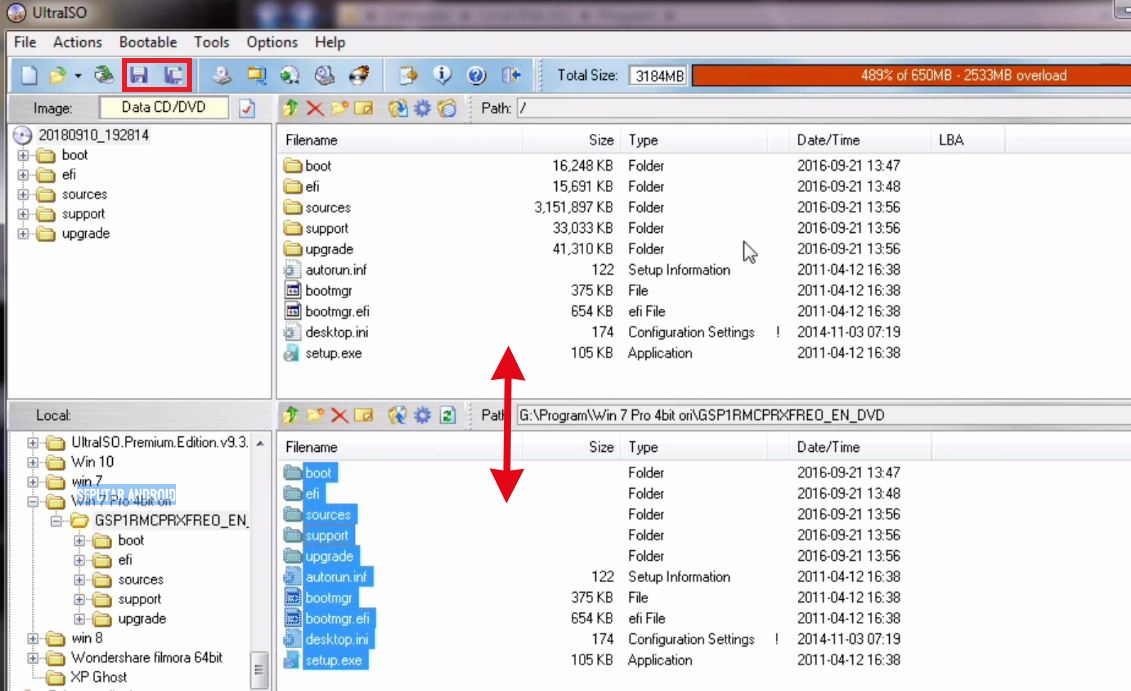Click the Mount to Virtual Drive icon

(325, 75)
